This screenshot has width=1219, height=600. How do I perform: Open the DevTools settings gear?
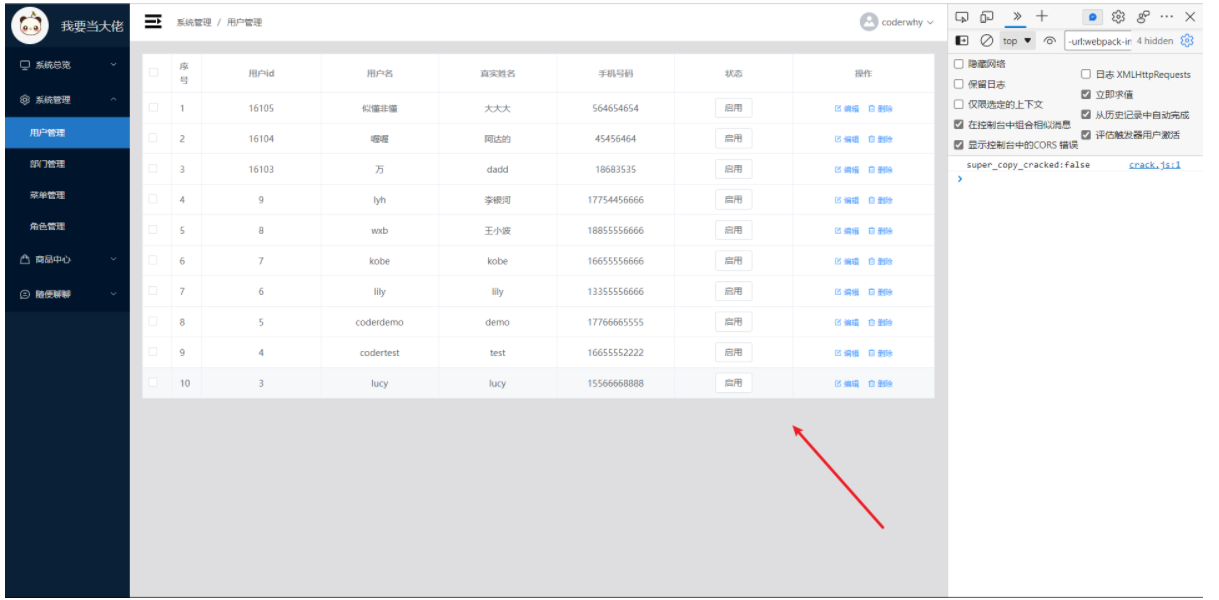click(1118, 17)
